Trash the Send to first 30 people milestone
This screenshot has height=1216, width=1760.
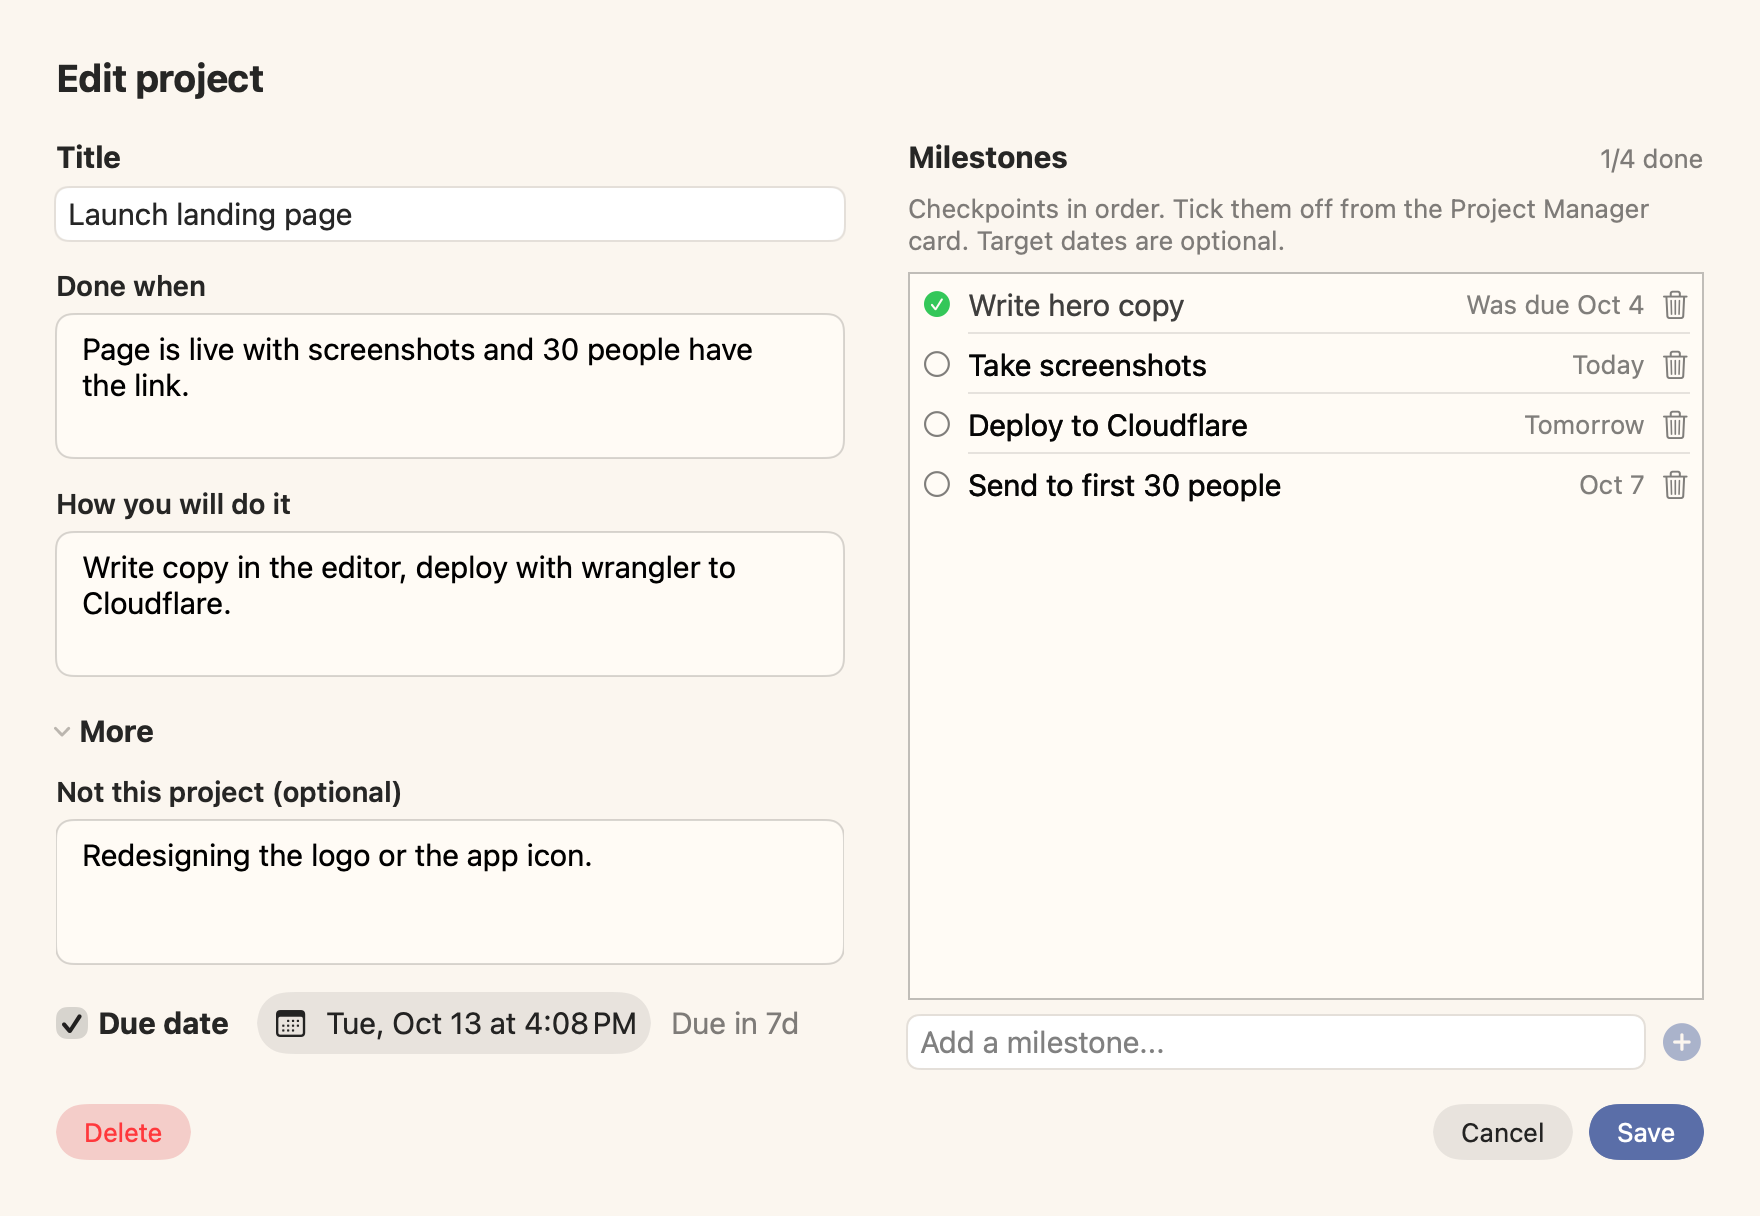click(1675, 485)
